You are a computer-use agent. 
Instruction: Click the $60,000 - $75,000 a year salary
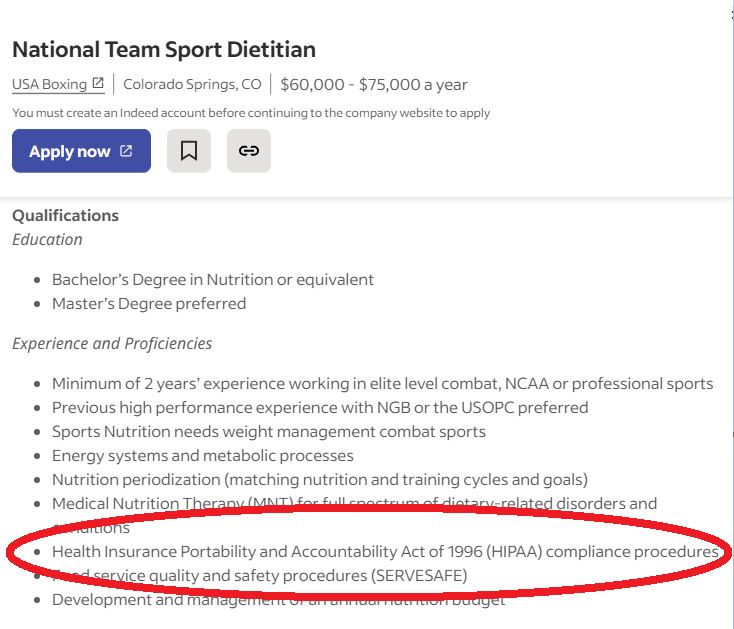[374, 84]
